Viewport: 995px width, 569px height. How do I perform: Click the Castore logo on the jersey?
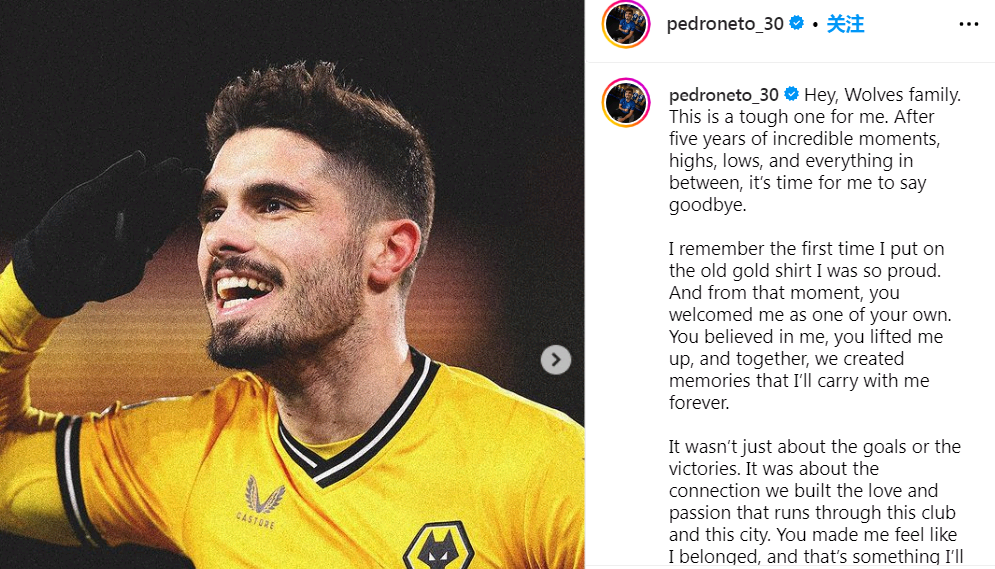point(264,501)
